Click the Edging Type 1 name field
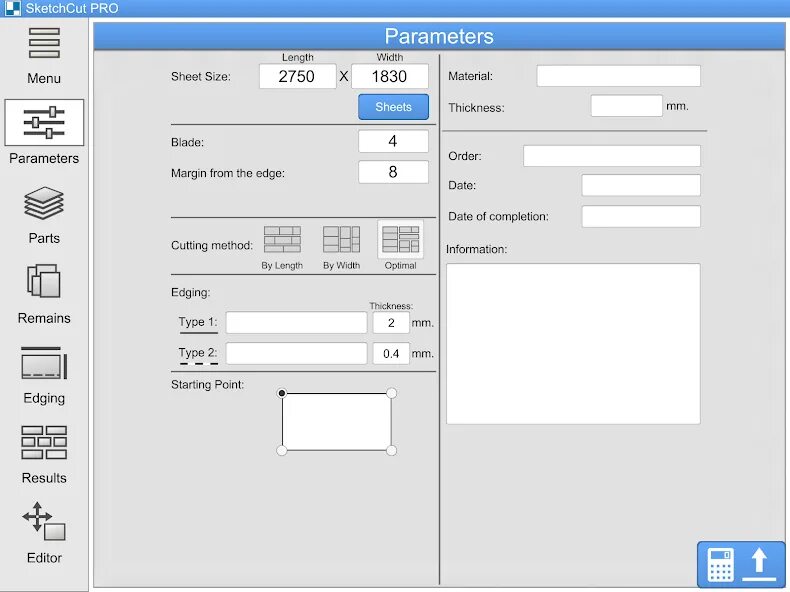The height and width of the screenshot is (592, 790). point(296,322)
